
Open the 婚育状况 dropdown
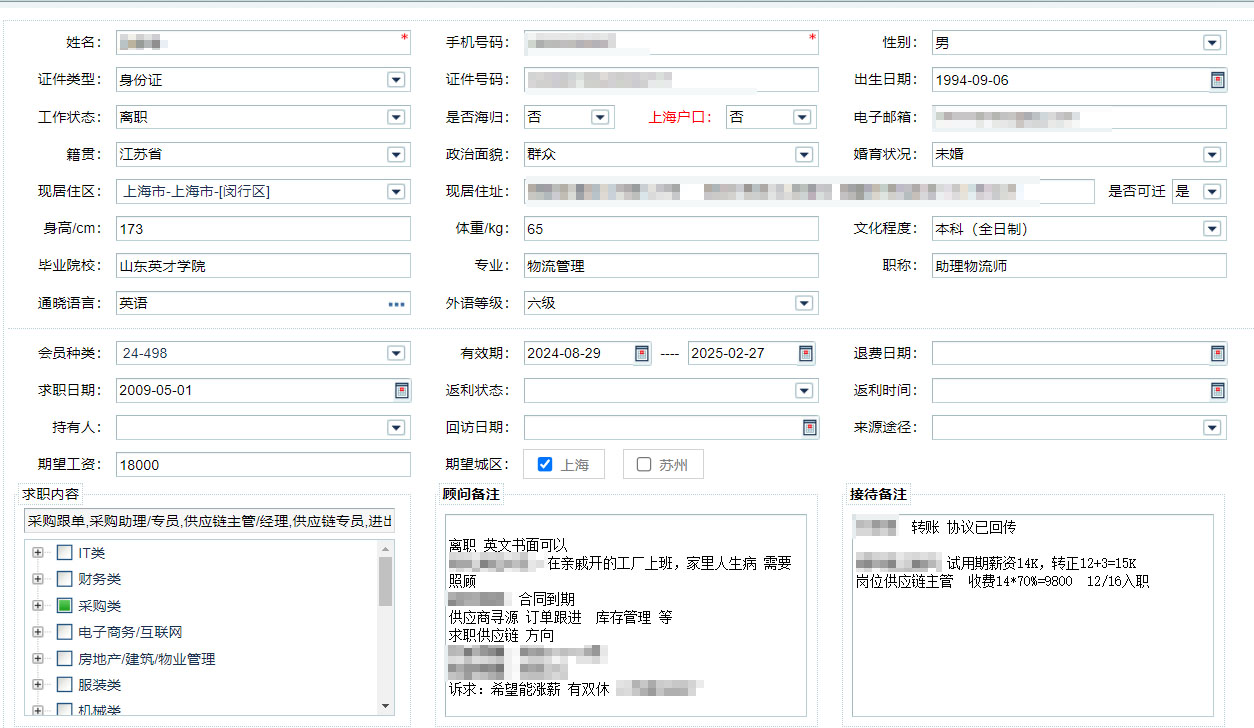point(1212,155)
